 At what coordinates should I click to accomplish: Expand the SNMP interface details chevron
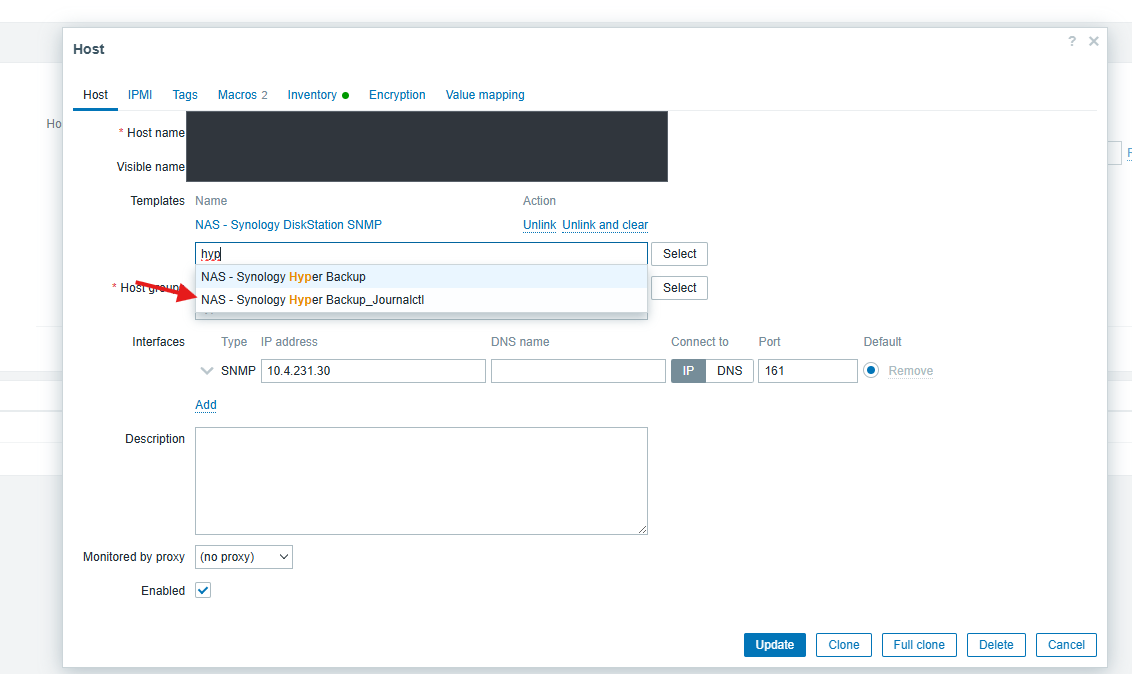(206, 370)
